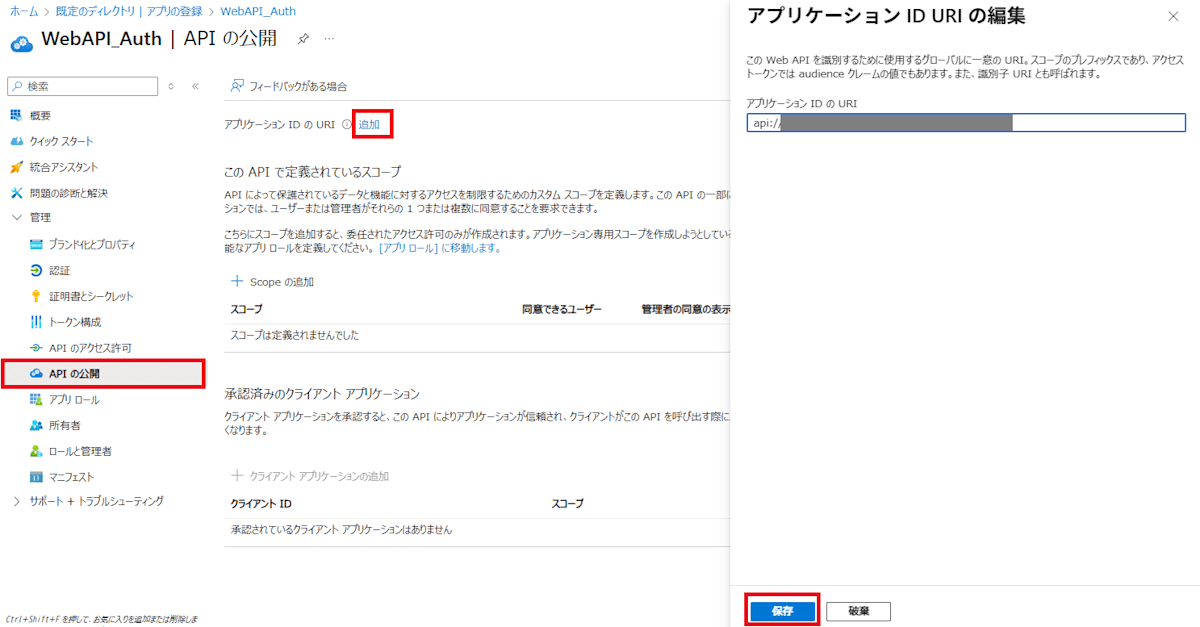Click the 概要 grid icon in the sidebar
This screenshot has height=627, width=1200.
click(x=16, y=115)
